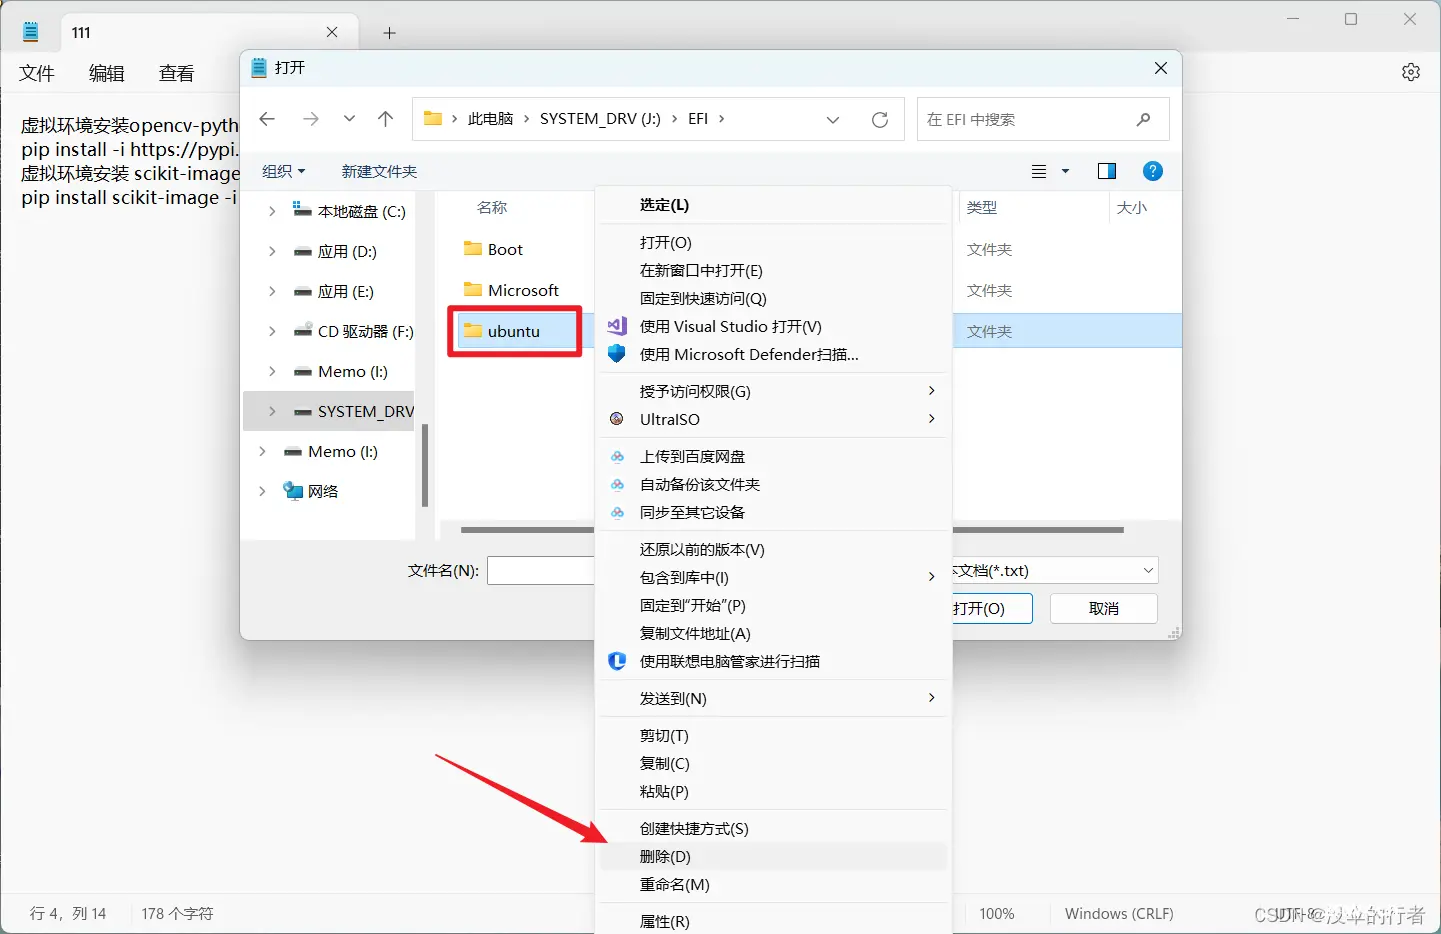1441x934 pixels.
Task: Open Notepad 查看 menu
Action: pyautogui.click(x=177, y=73)
